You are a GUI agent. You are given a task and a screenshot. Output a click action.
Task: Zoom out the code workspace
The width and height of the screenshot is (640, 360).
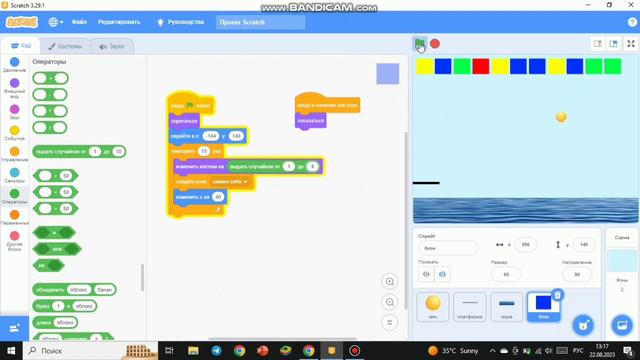[x=389, y=302]
